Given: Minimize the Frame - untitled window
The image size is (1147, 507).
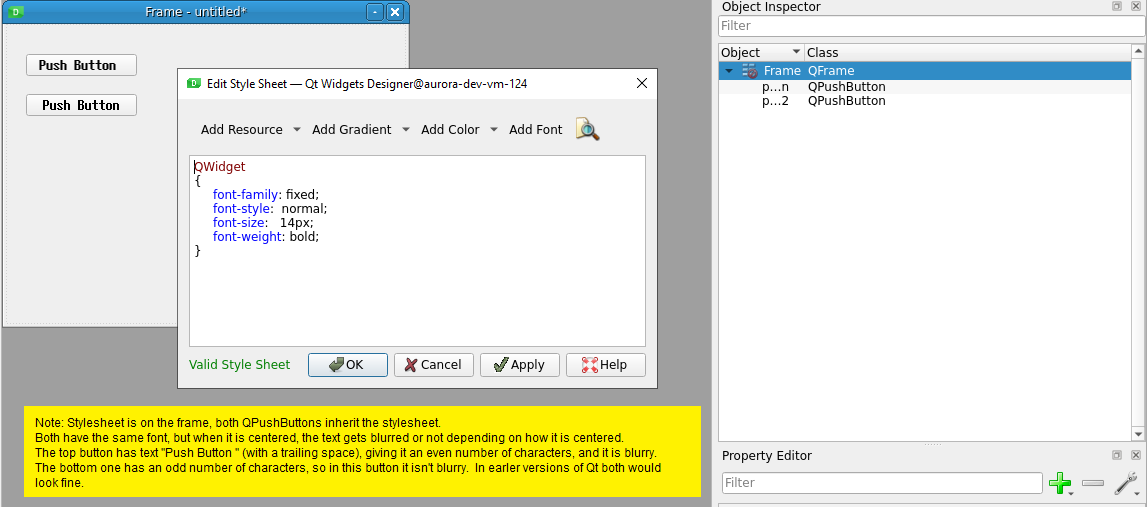Looking at the screenshot, I should click(x=375, y=12).
